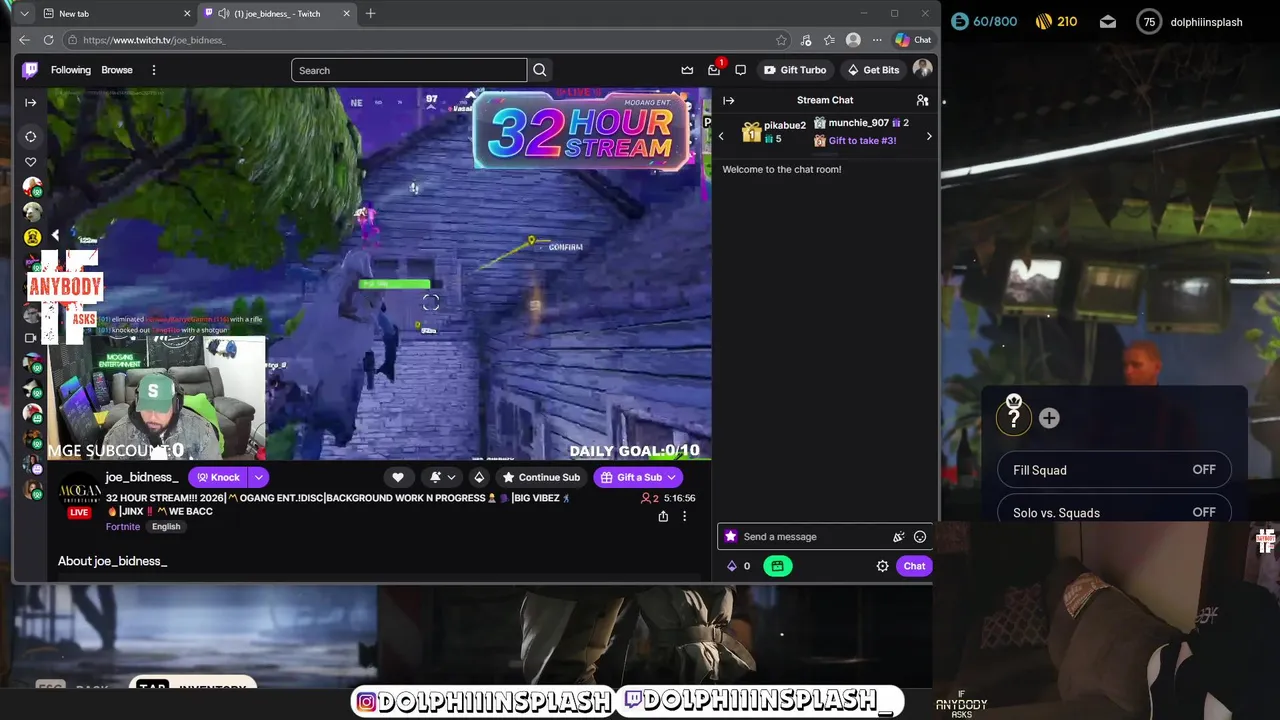Click Continue Sub button
The image size is (1280, 720).
541,477
